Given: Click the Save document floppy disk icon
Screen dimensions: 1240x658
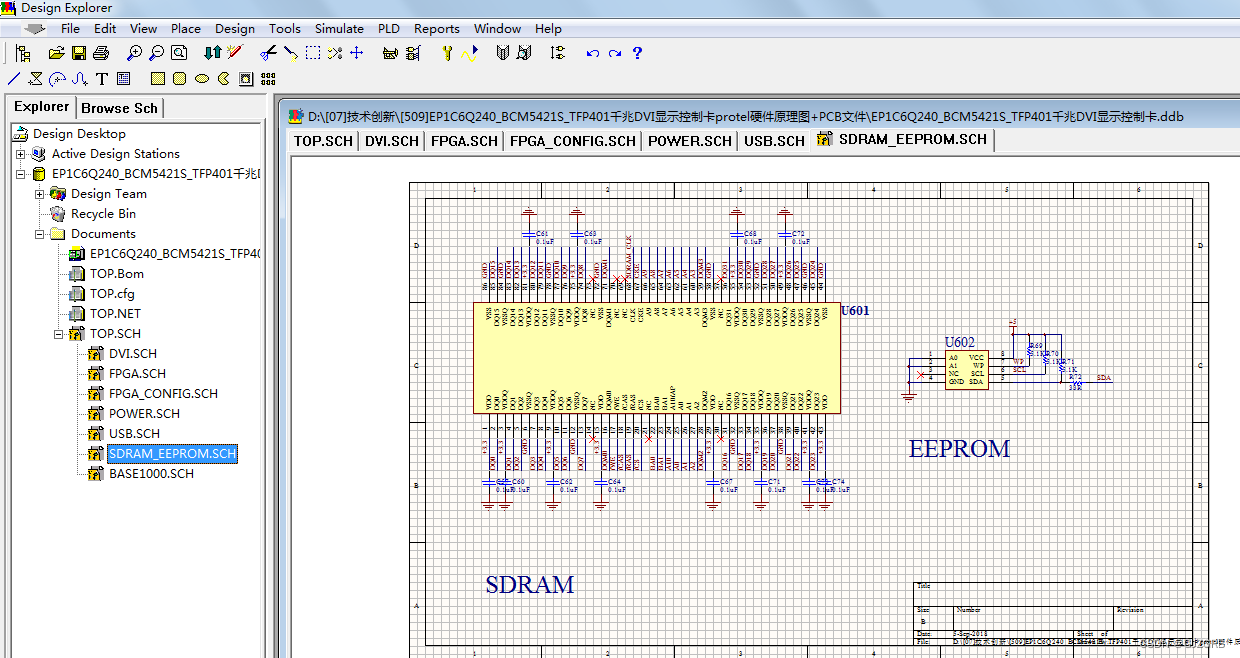Looking at the screenshot, I should (x=78, y=53).
